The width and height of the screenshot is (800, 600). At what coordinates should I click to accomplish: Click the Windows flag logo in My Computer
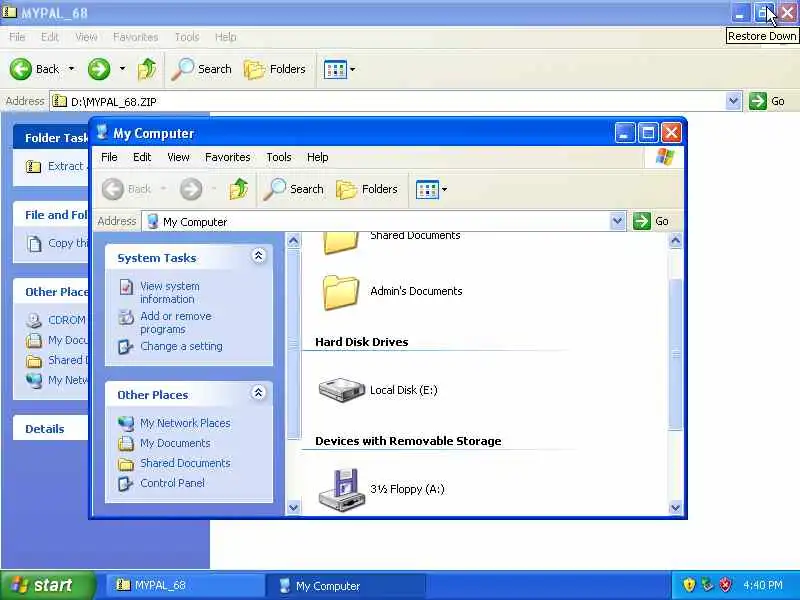[665, 157]
